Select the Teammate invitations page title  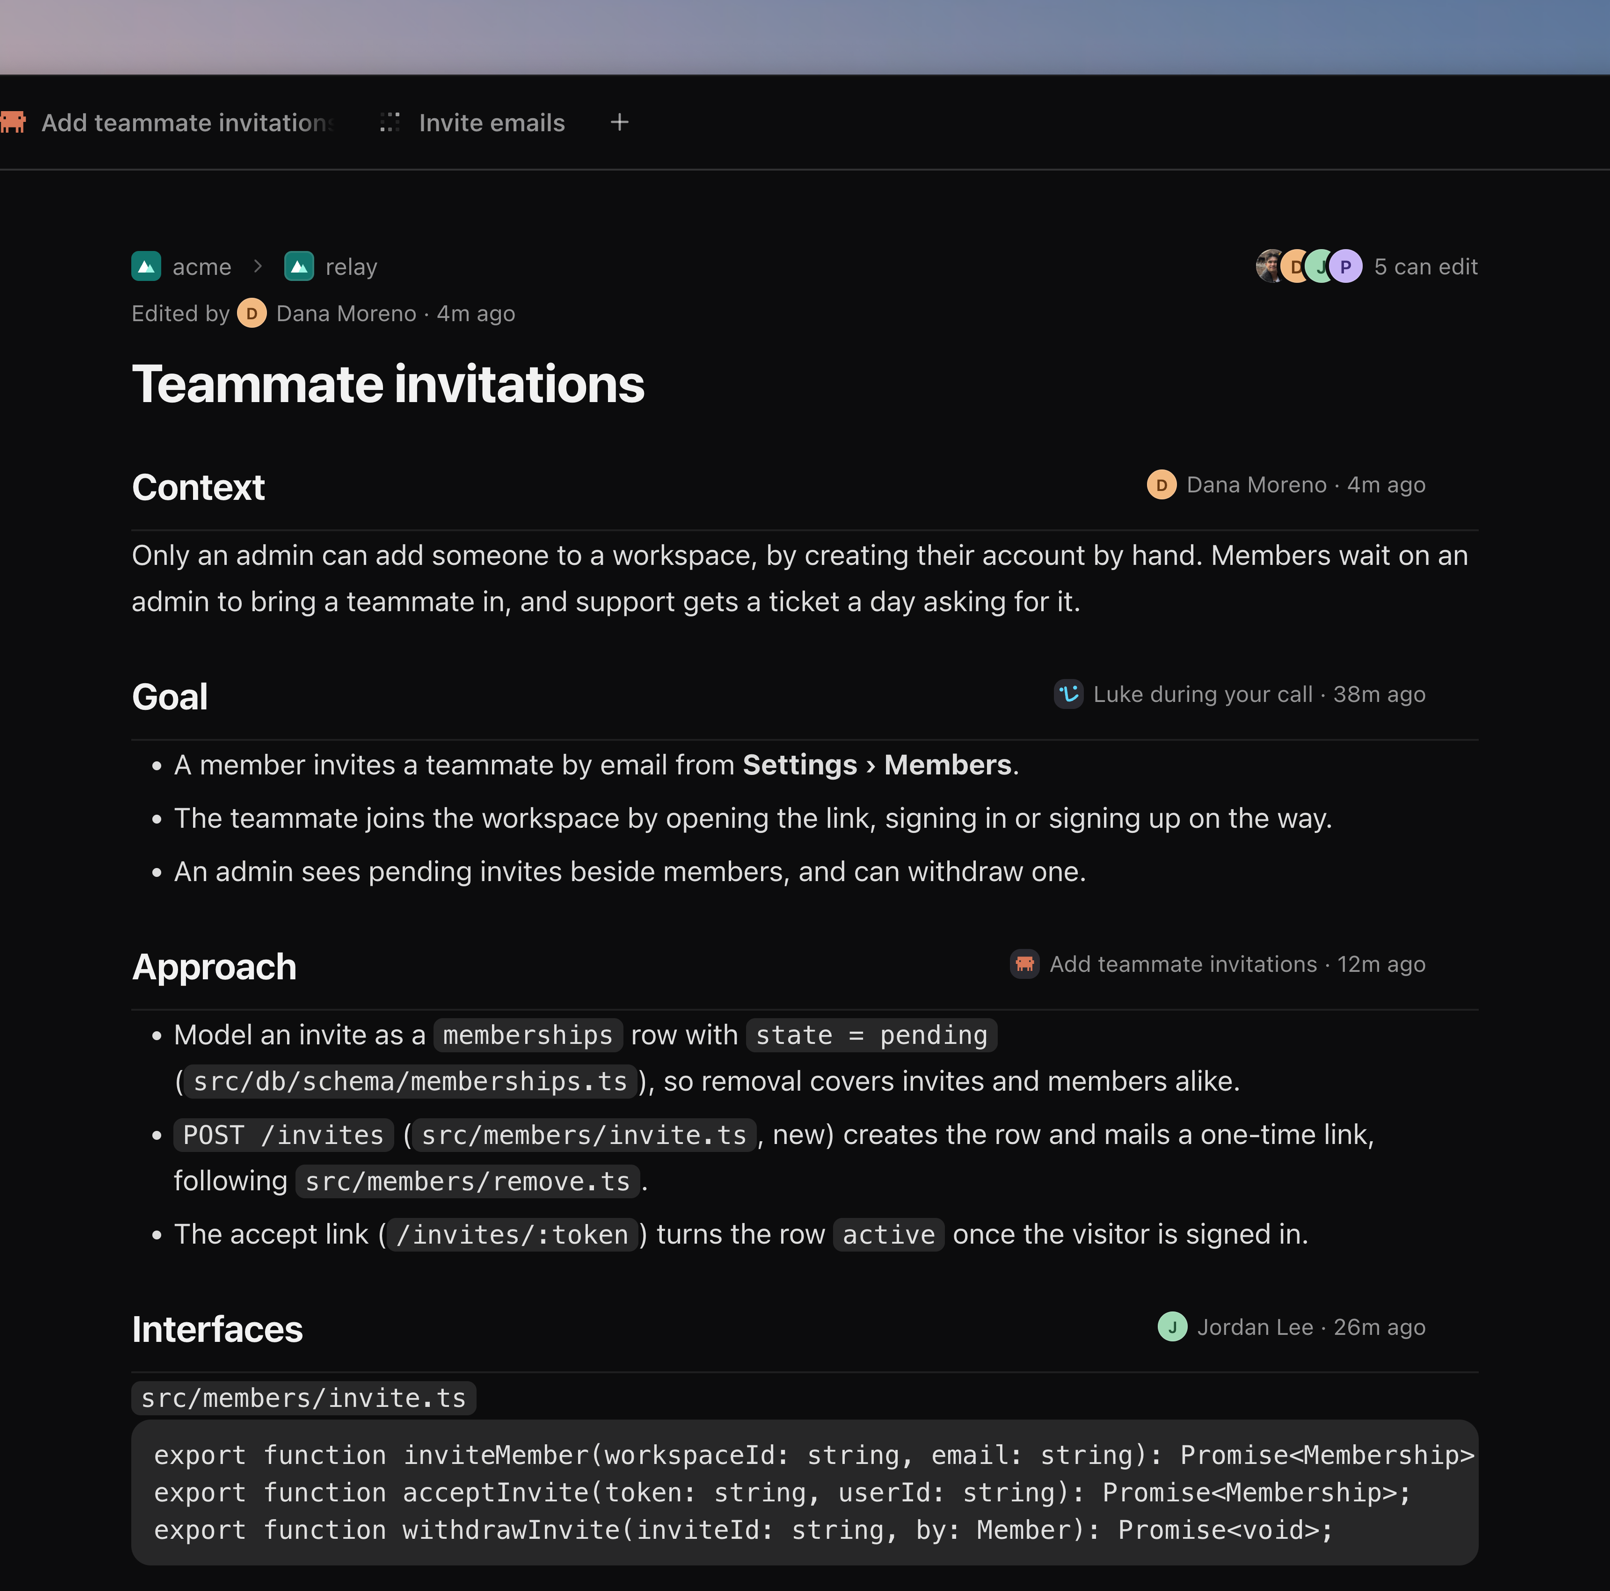tap(388, 384)
